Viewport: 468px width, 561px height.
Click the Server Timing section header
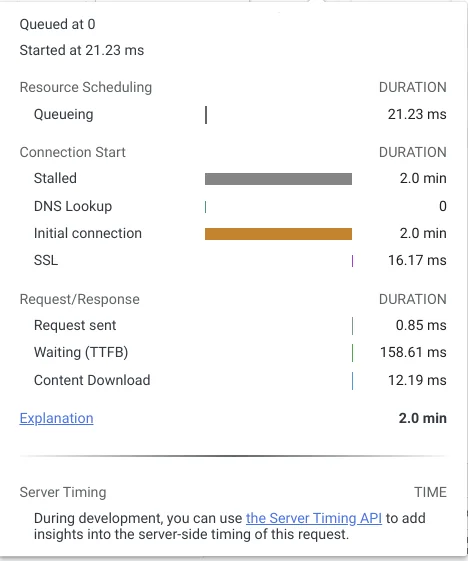coord(63,493)
